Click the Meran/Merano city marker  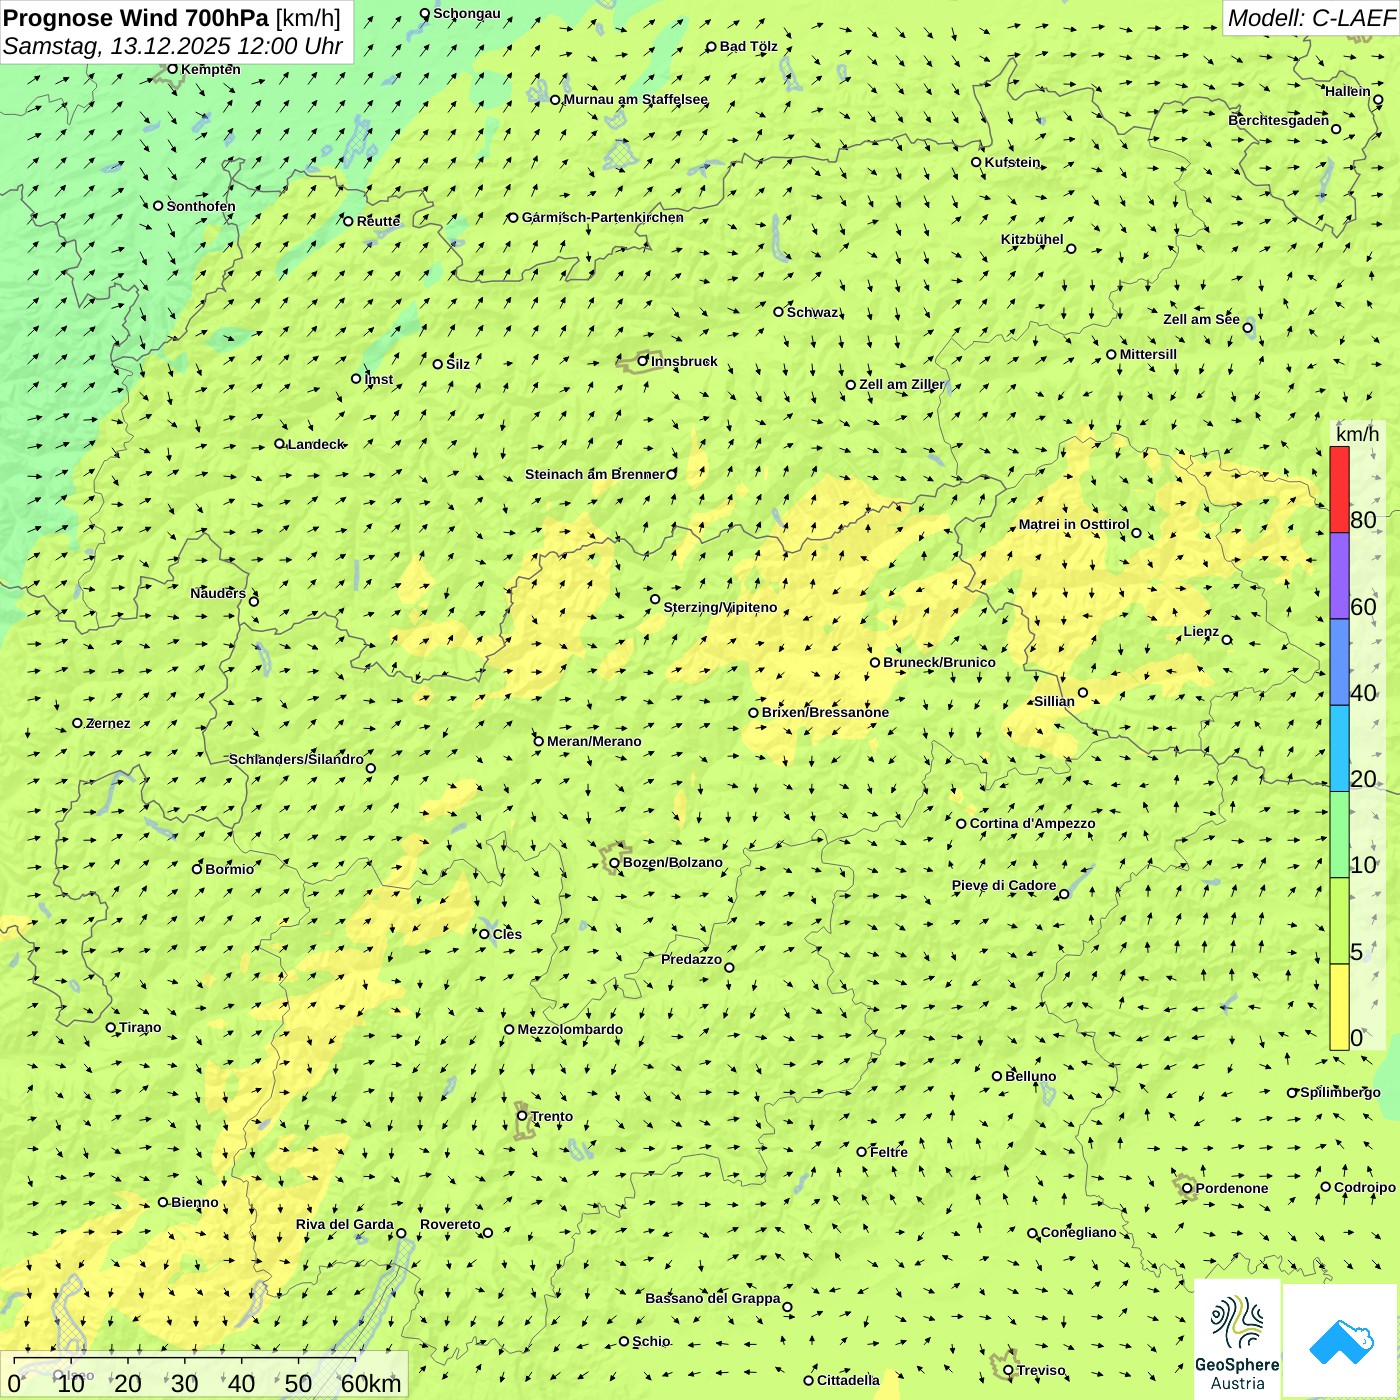[538, 741]
